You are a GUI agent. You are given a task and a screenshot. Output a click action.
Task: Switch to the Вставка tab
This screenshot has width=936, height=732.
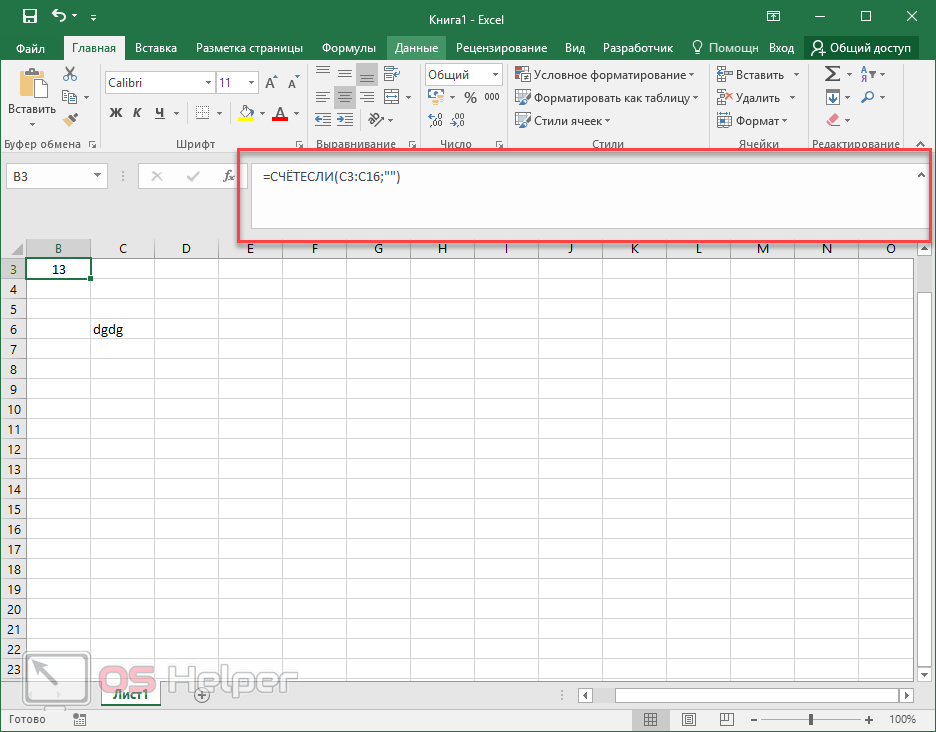[x=156, y=47]
